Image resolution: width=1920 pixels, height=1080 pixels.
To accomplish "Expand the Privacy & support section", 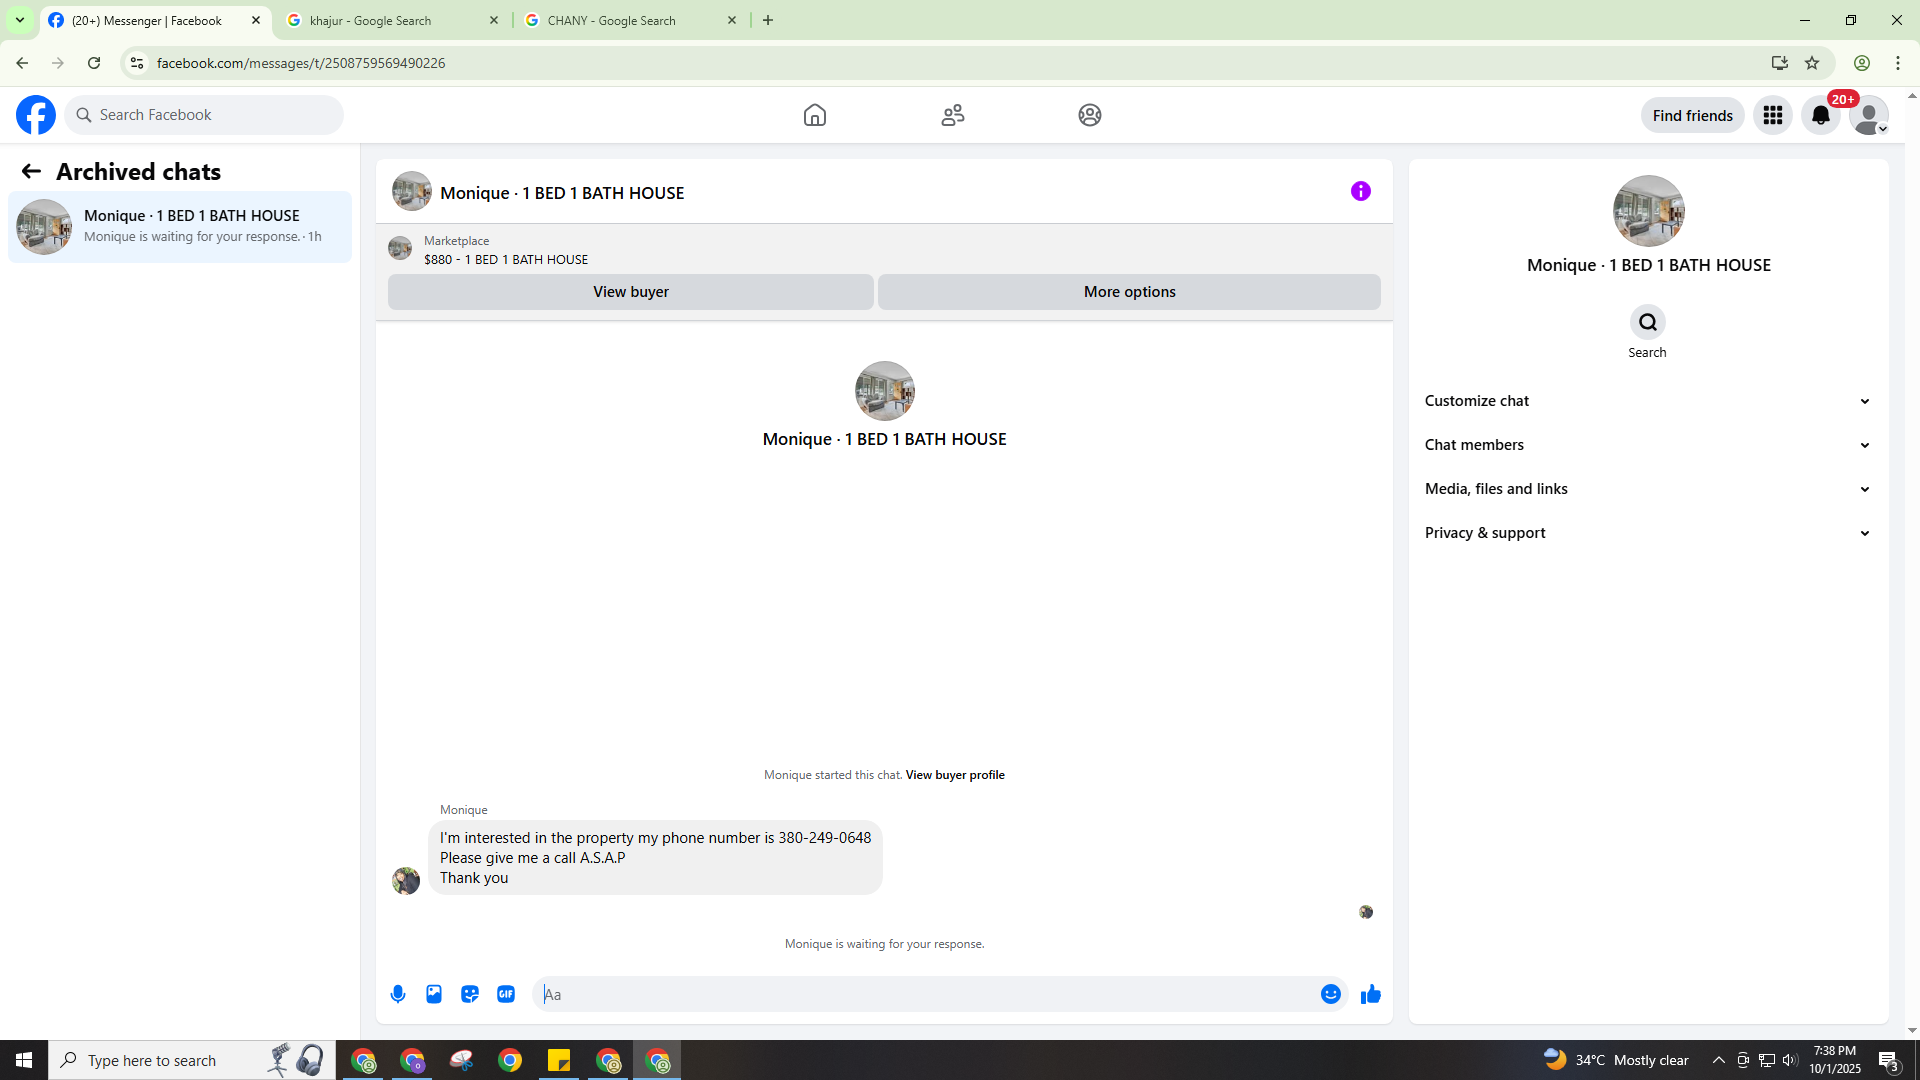I will 1648,533.
